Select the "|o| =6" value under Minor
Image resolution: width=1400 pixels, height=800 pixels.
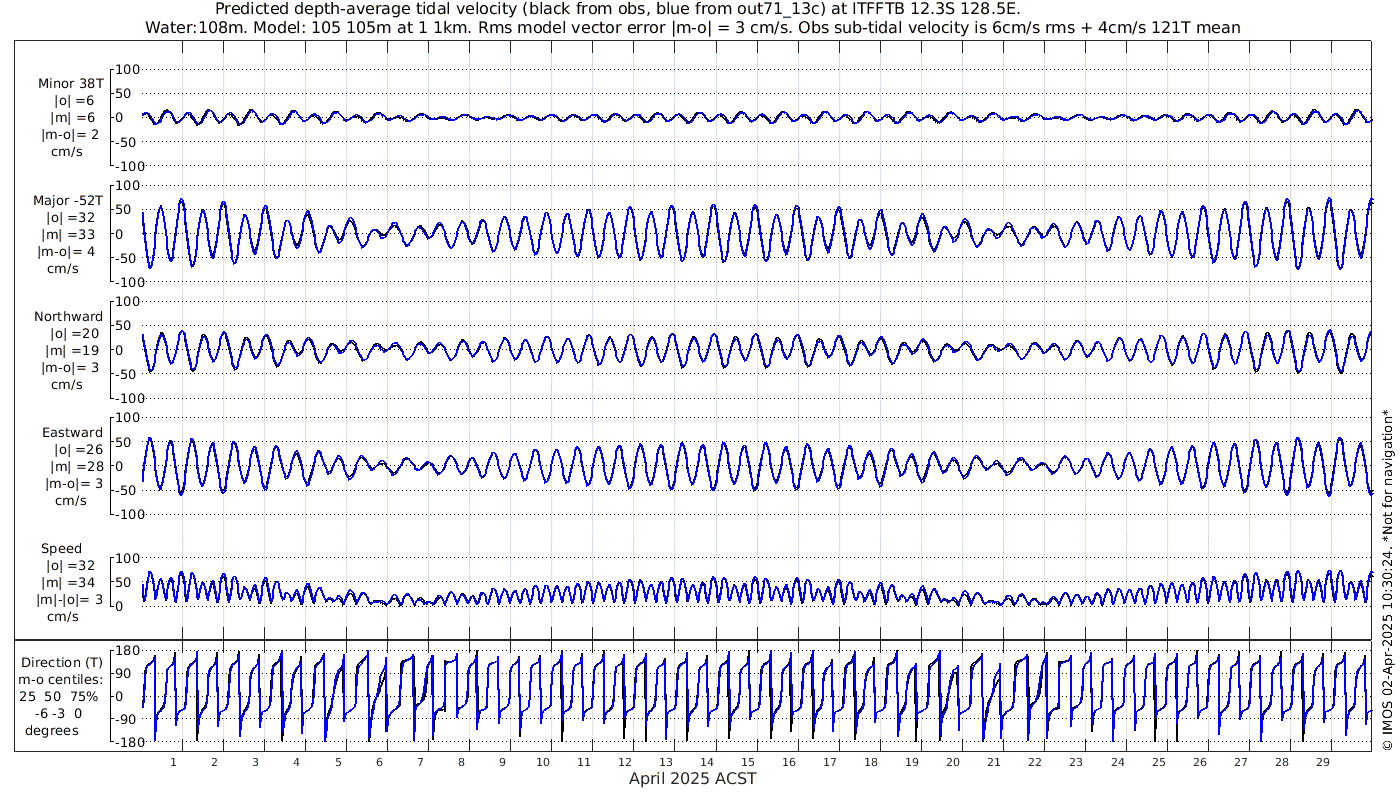[74, 101]
